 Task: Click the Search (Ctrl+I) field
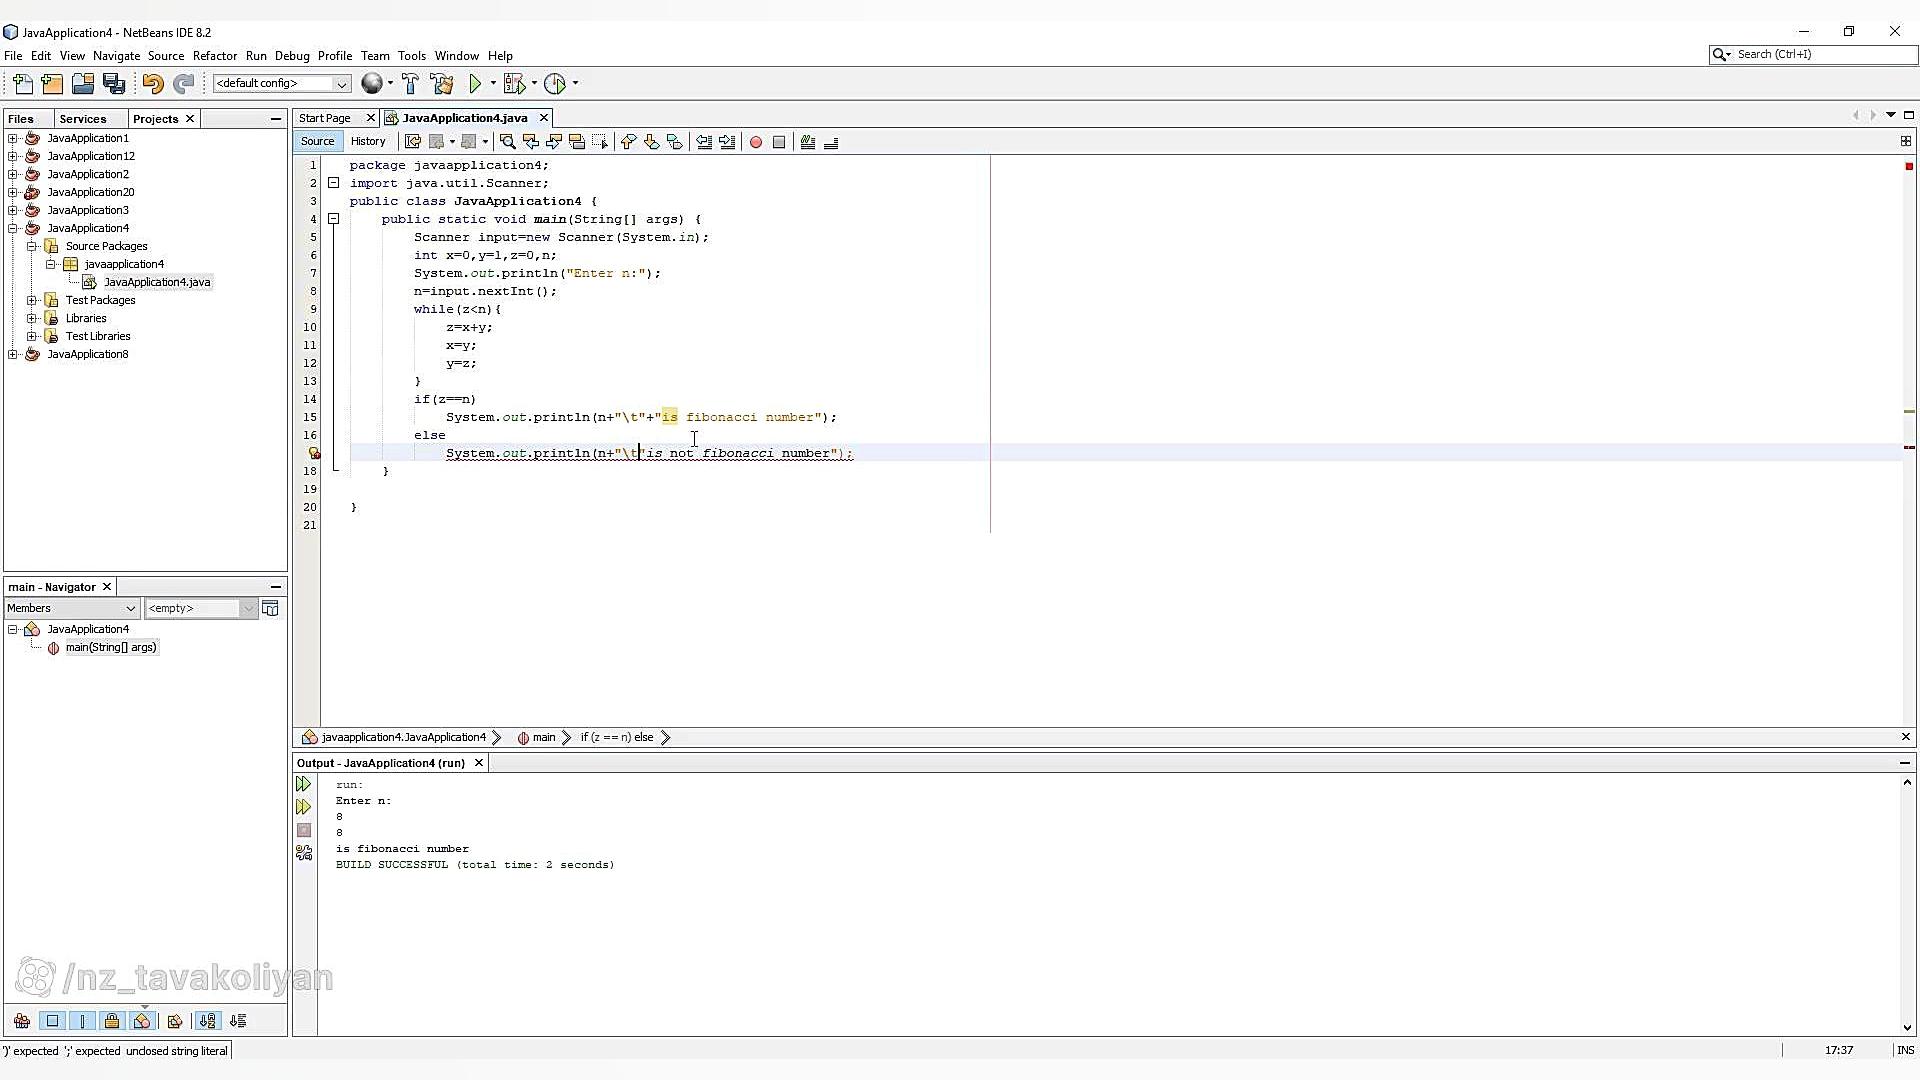[1812, 55]
